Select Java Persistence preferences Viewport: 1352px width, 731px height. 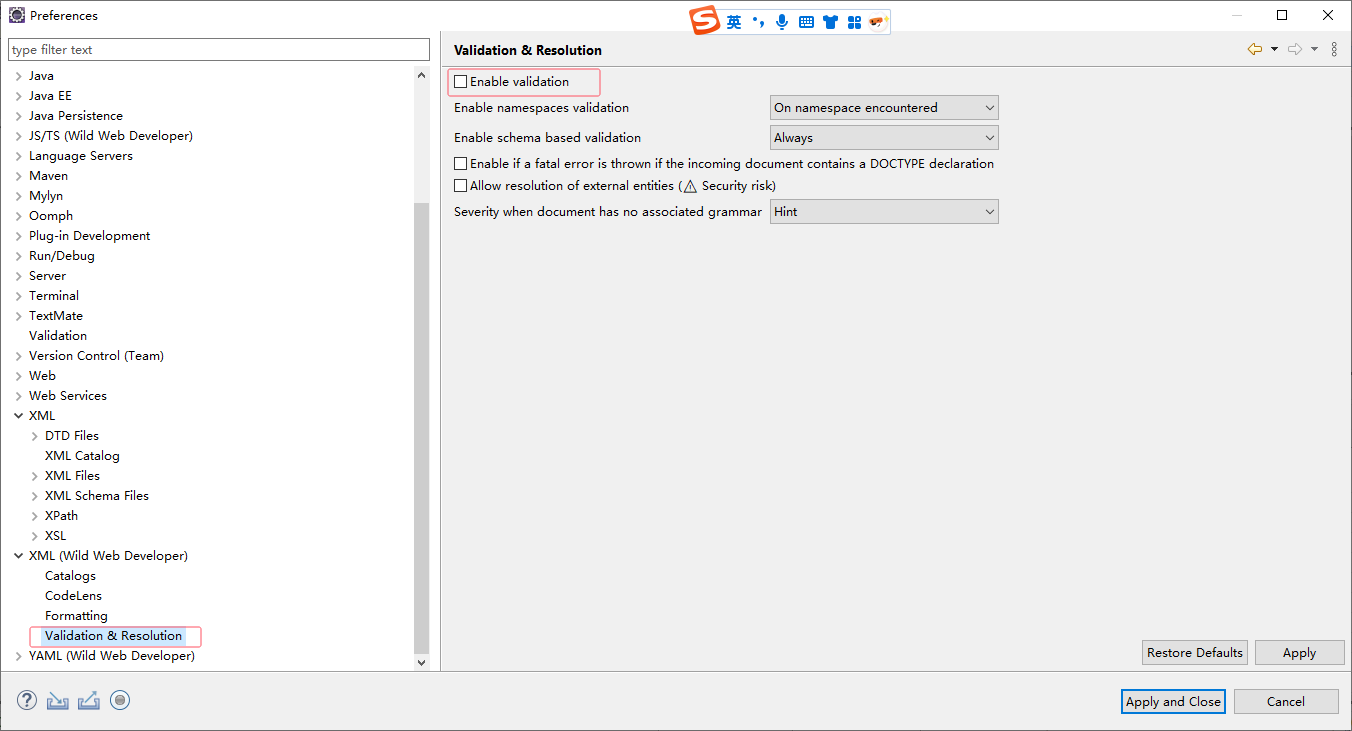(76, 116)
